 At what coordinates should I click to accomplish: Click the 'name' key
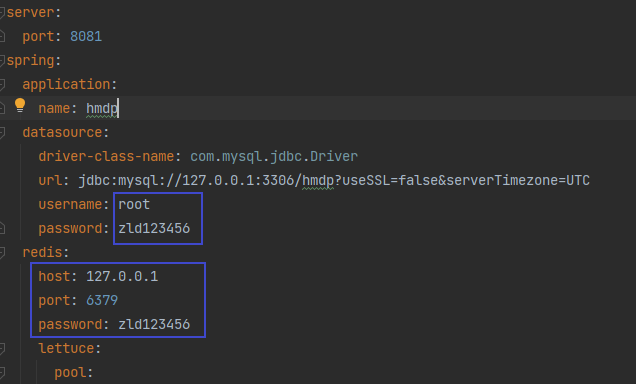click(54, 108)
